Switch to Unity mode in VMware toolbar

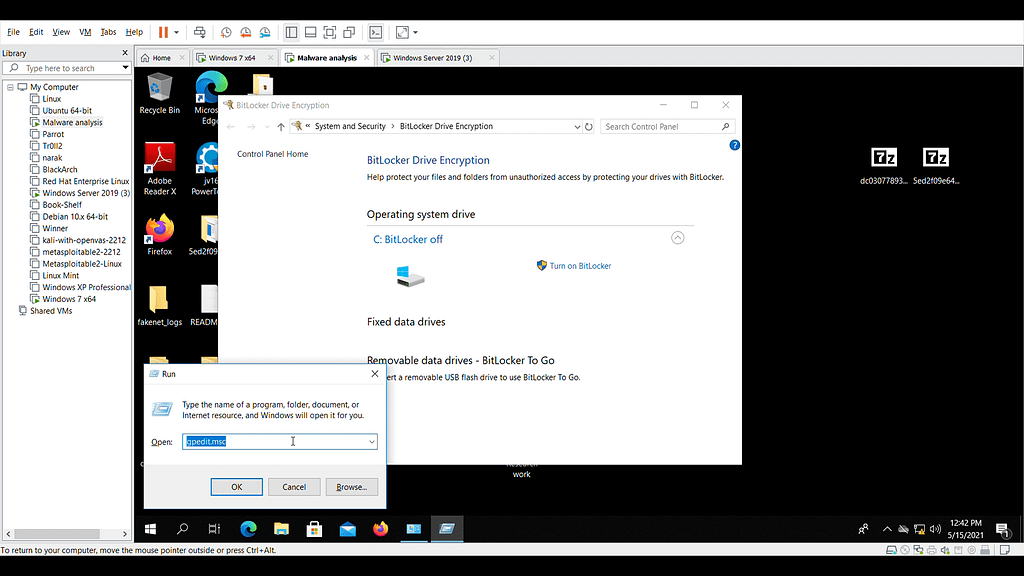[349, 32]
